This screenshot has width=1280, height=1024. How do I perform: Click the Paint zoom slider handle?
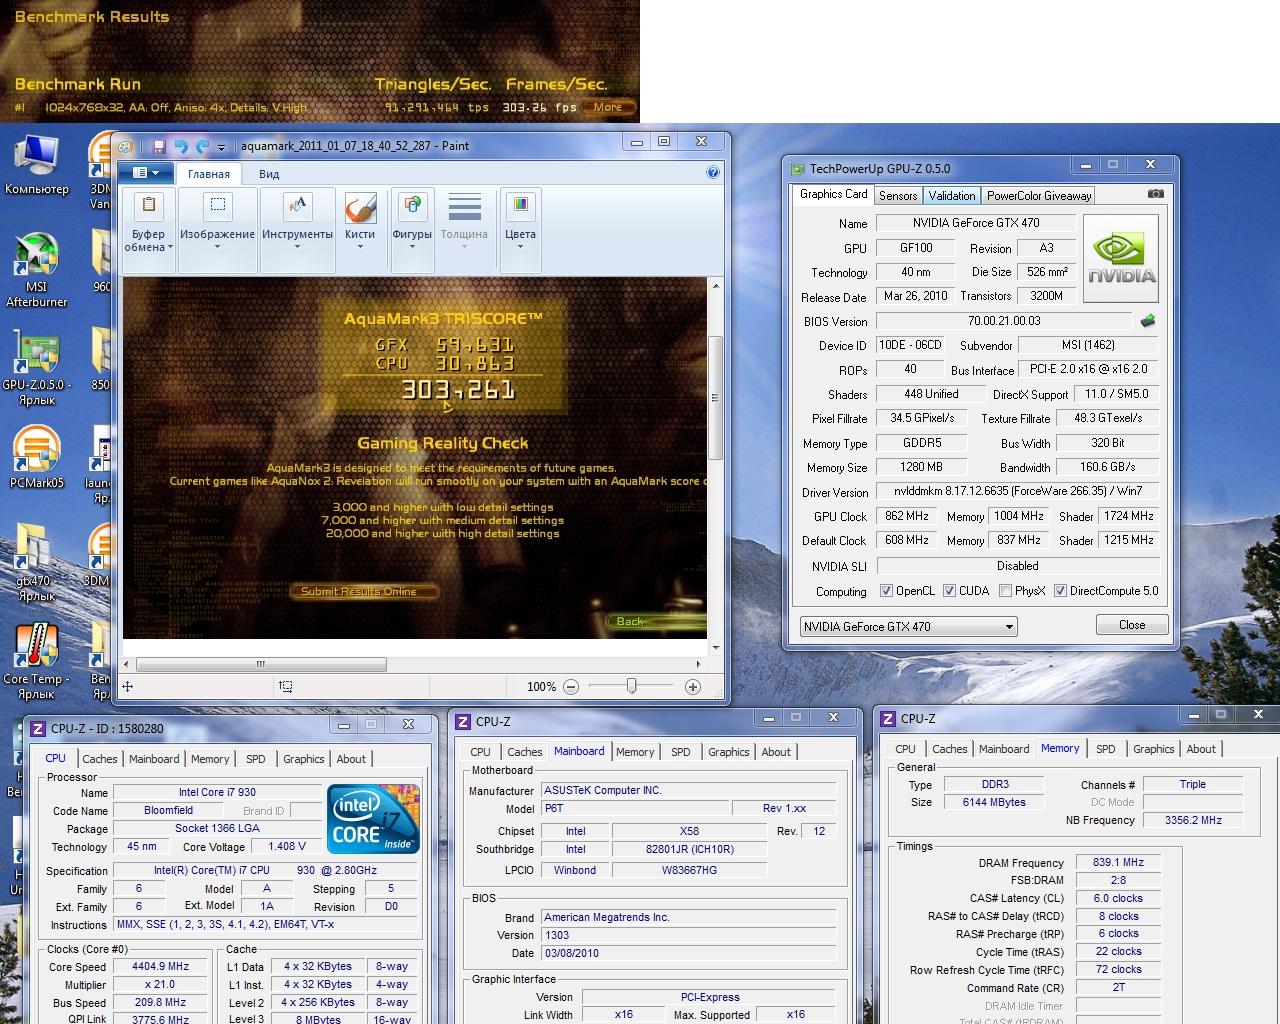tap(631, 686)
